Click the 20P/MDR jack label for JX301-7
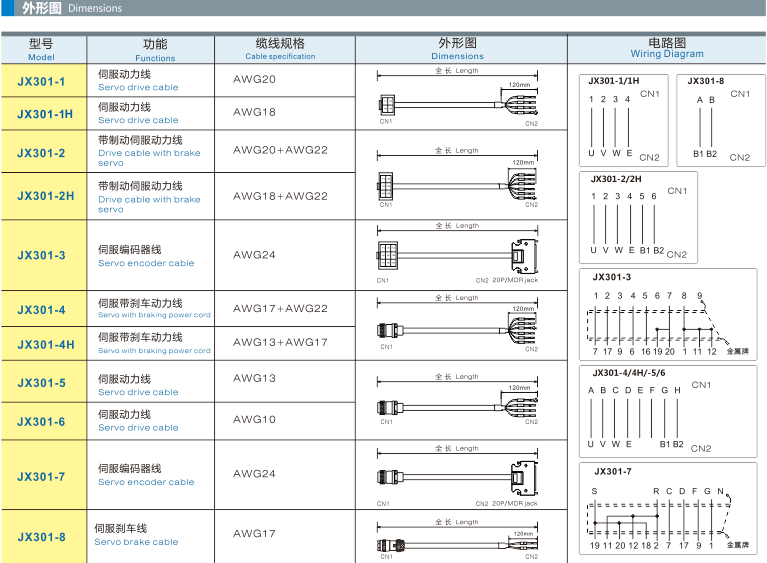This screenshot has width=767, height=563. 515,503
